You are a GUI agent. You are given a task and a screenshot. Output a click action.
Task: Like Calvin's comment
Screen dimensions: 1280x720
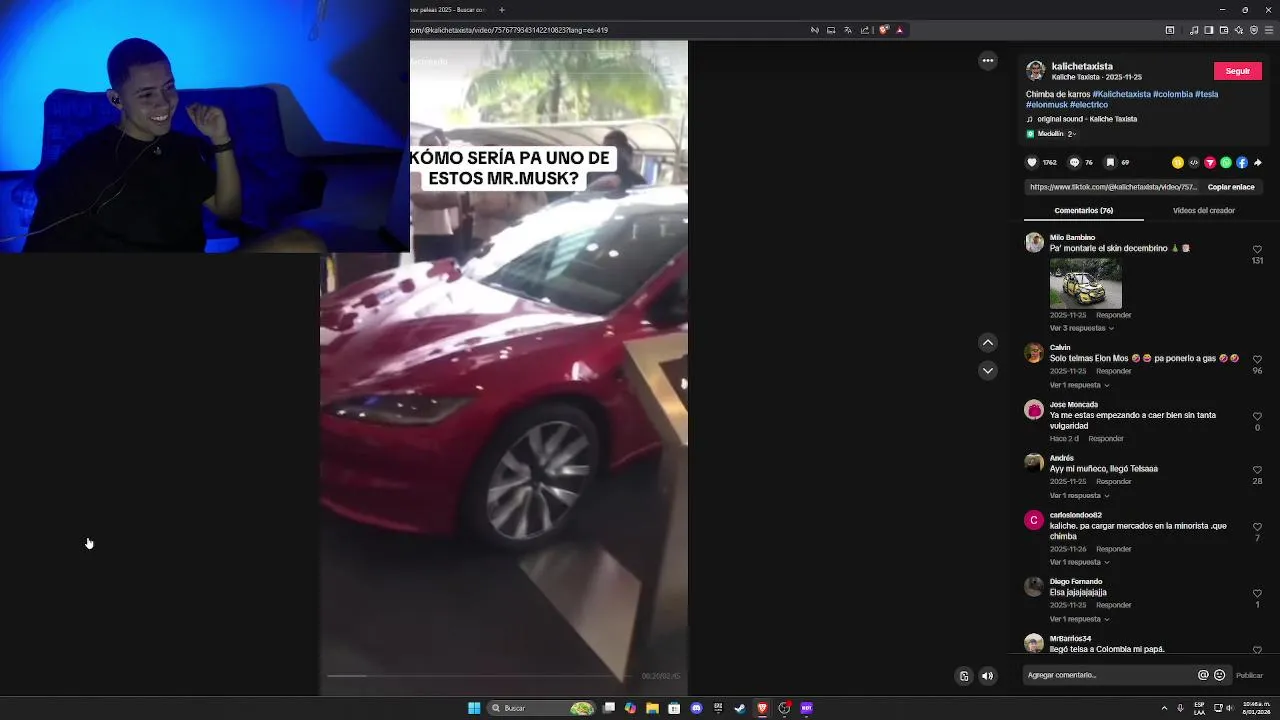point(1257,359)
